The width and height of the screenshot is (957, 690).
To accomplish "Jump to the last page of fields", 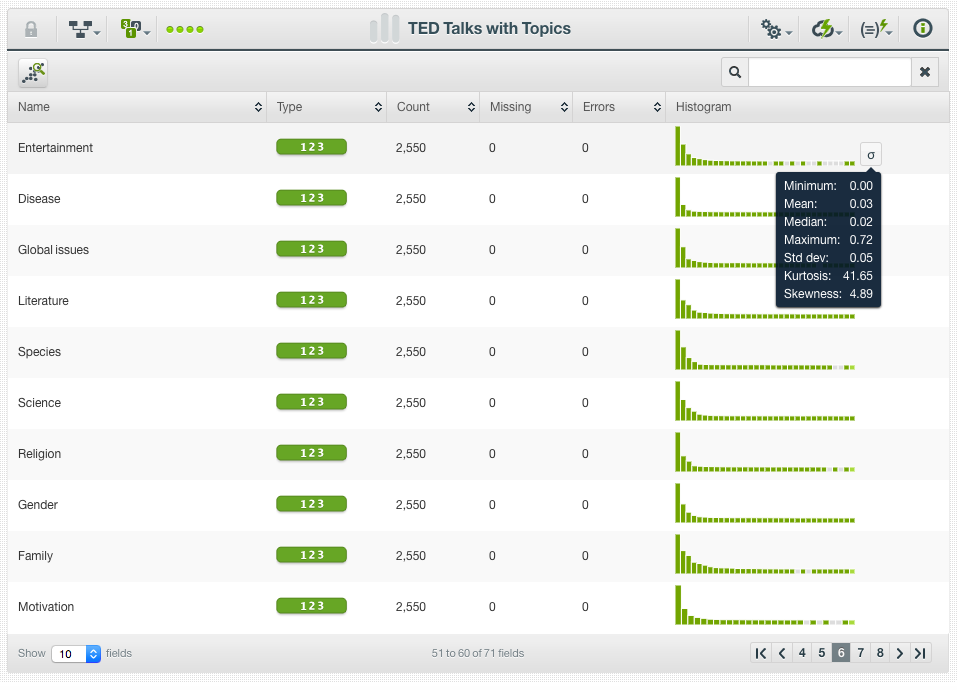I will pos(921,652).
